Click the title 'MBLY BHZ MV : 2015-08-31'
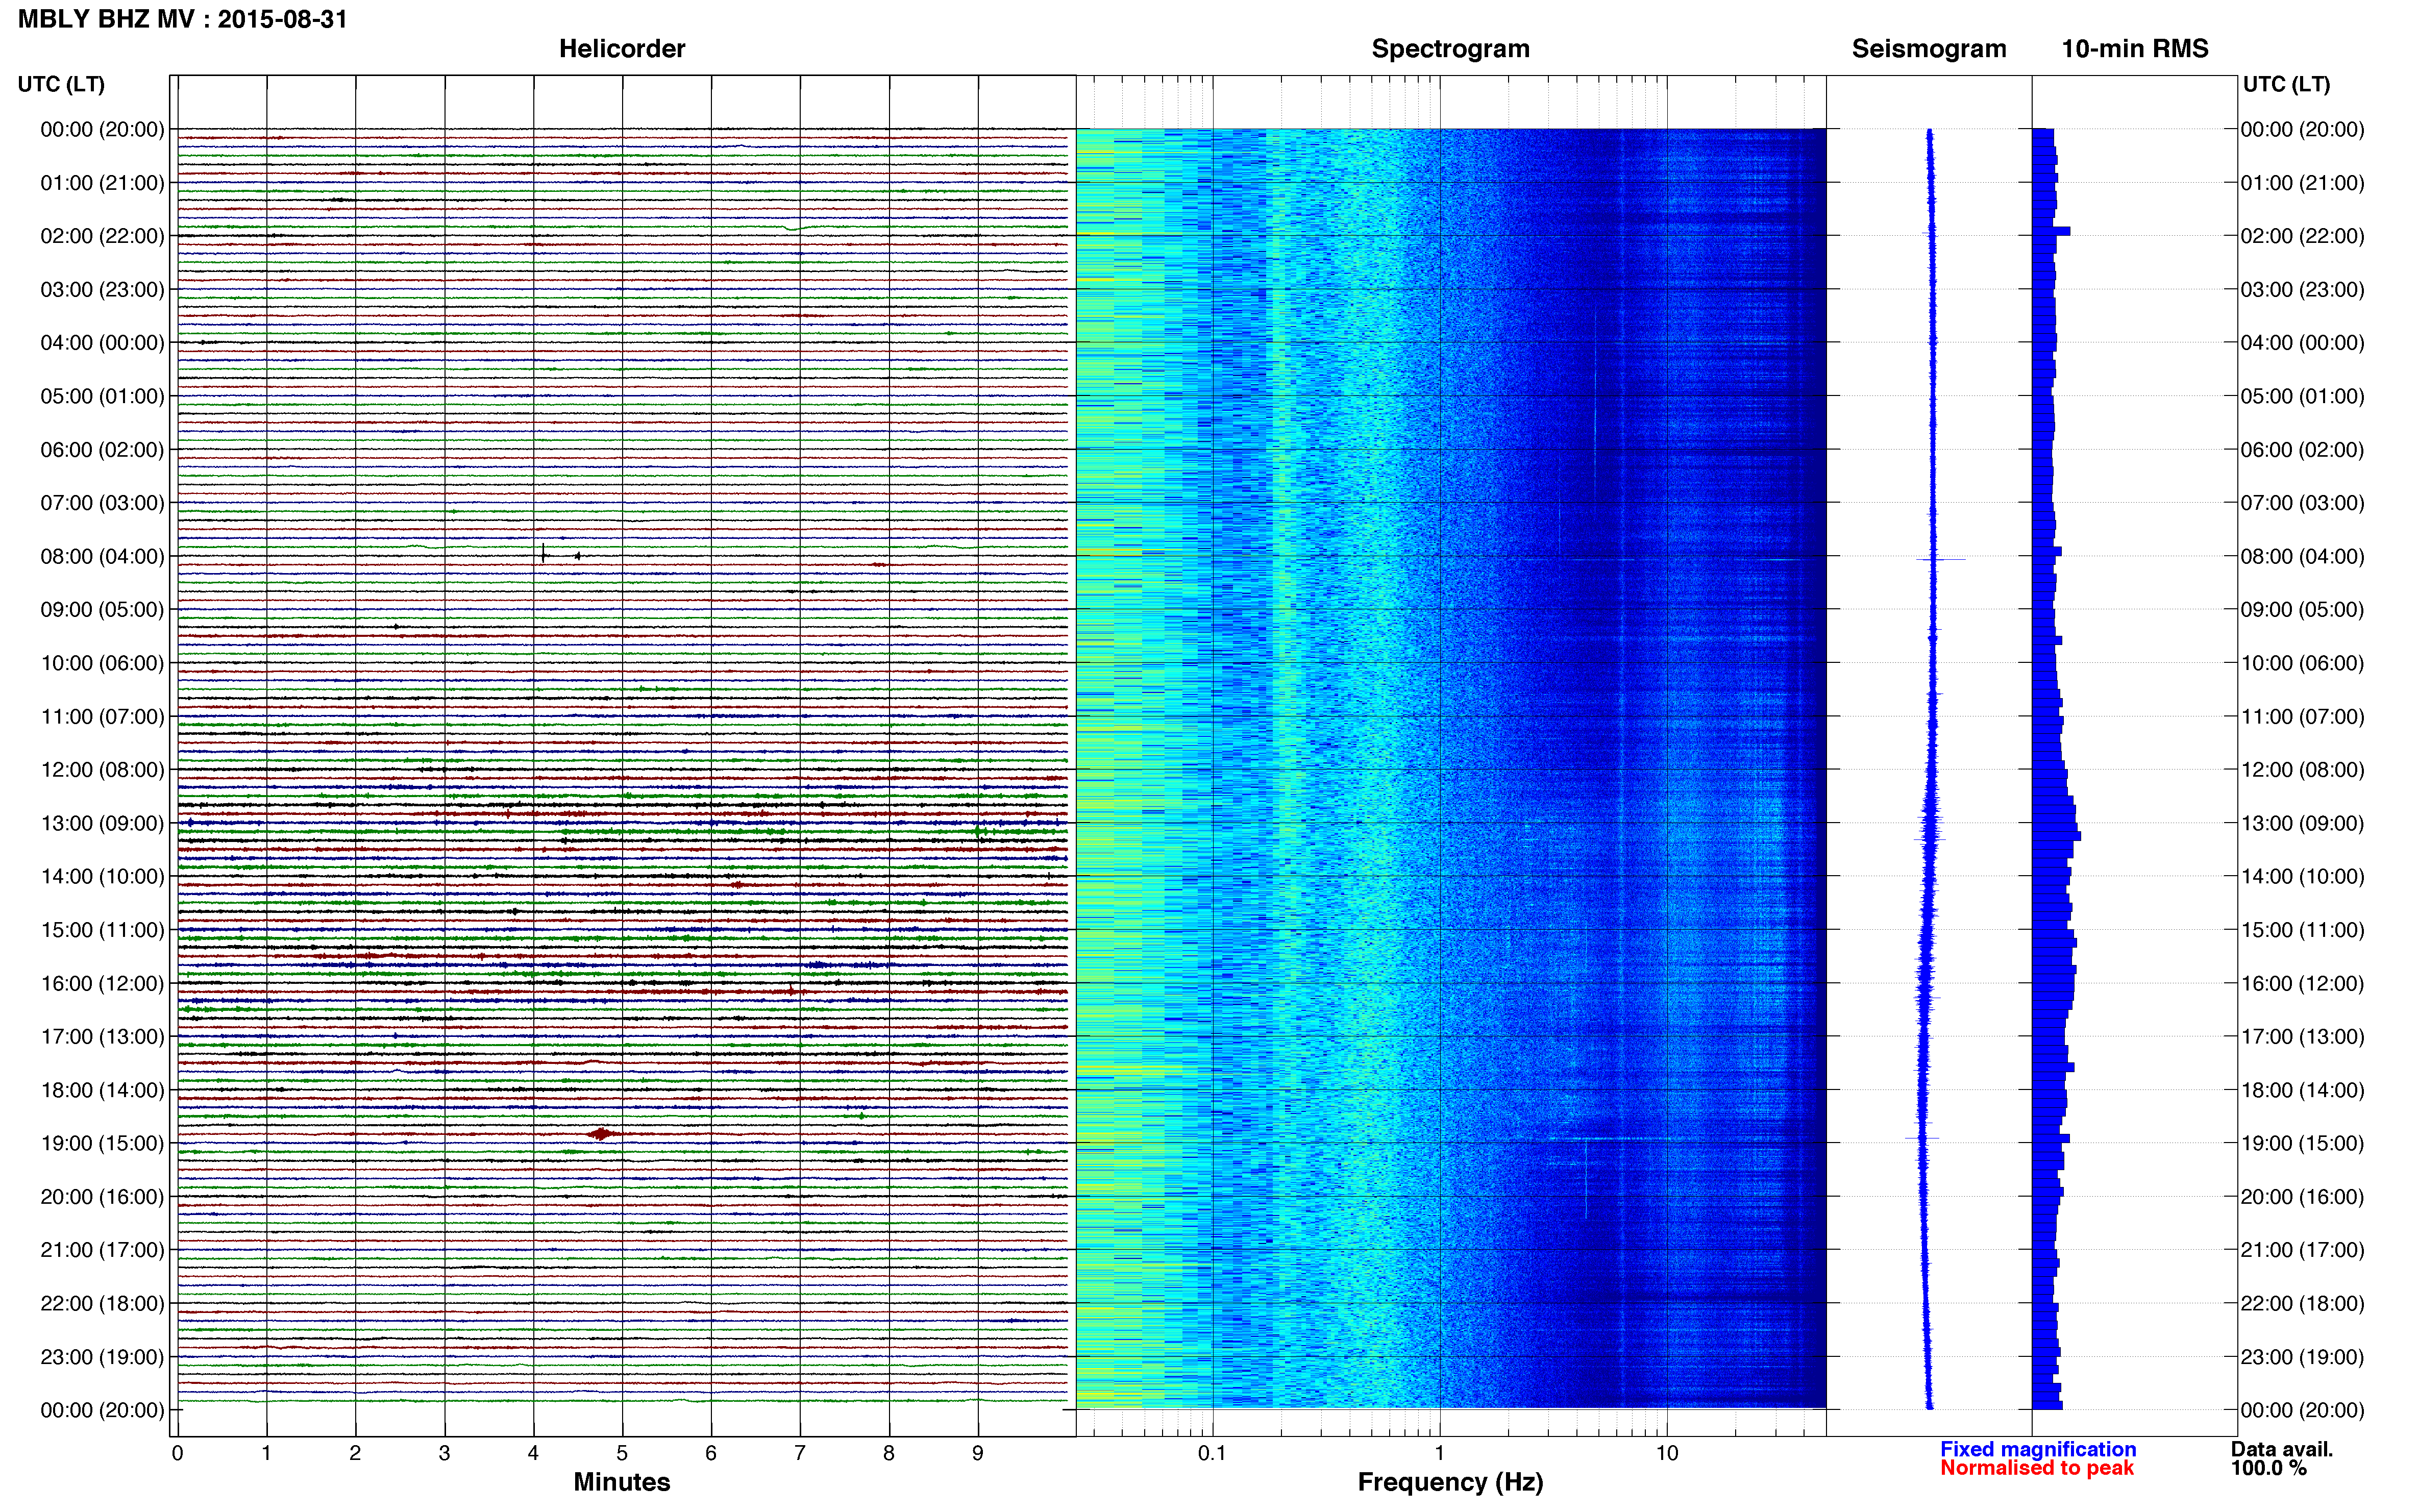This screenshot has width=2419, height=1512. pyautogui.click(x=183, y=19)
